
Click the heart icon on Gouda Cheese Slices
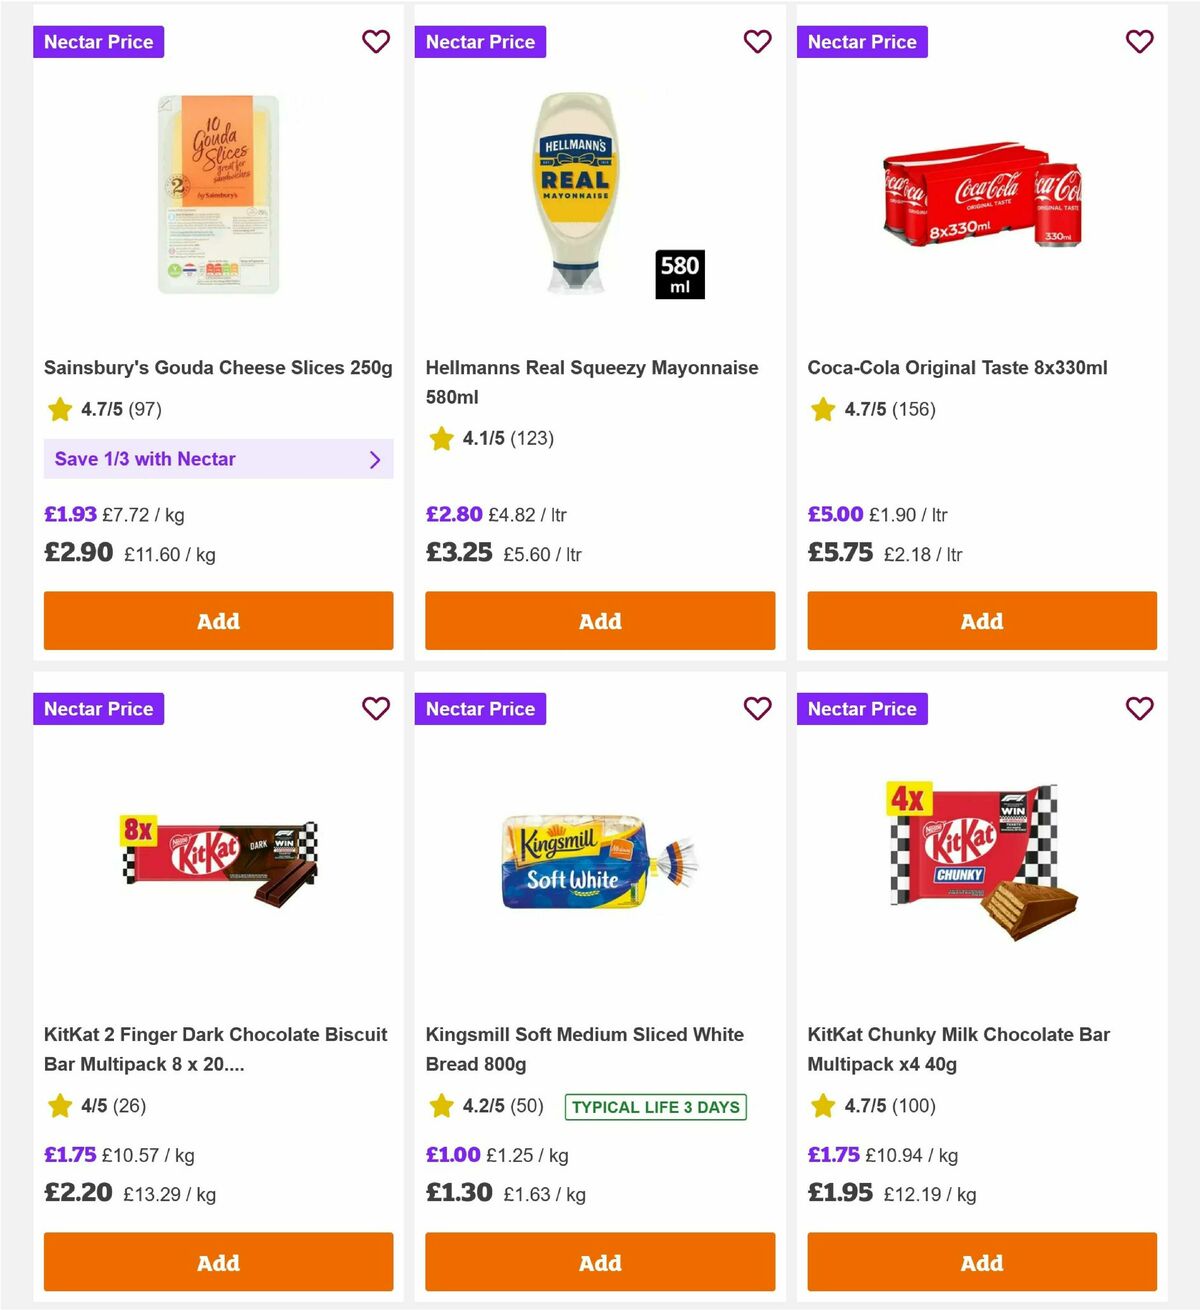(x=376, y=42)
